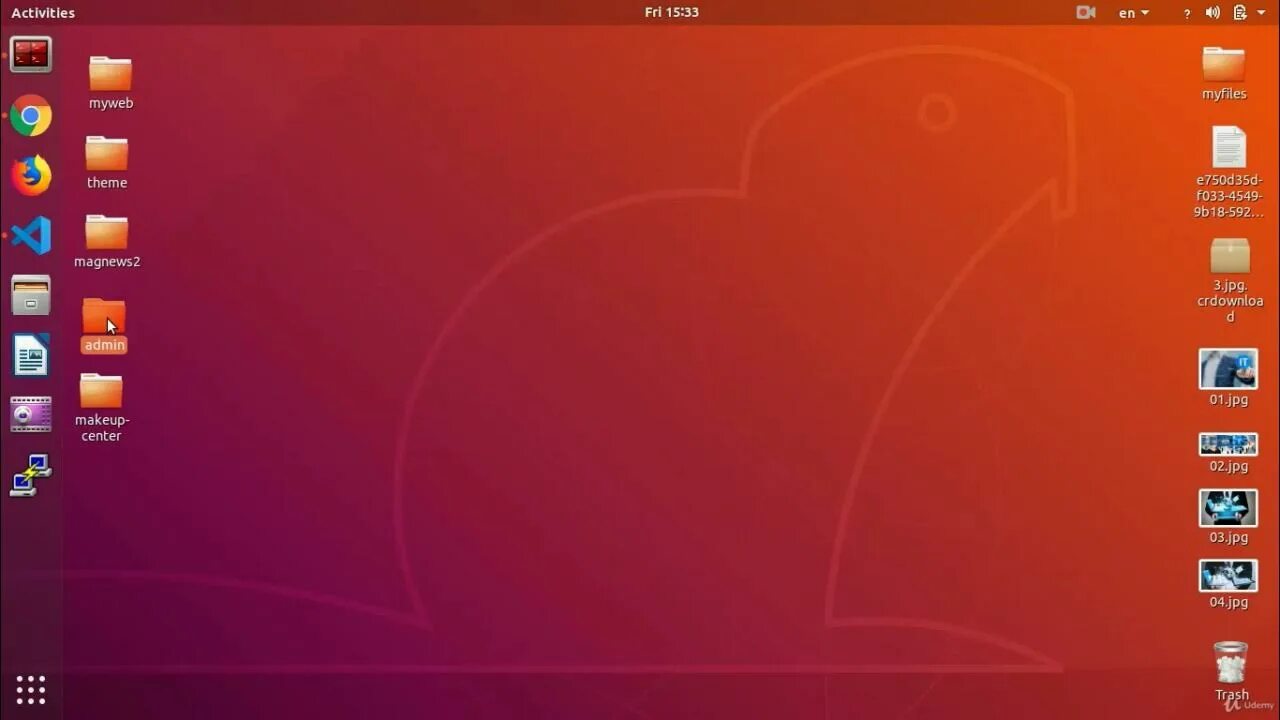The image size is (1280, 720).
Task: Open Terminator terminal from the dock
Action: coord(31,54)
